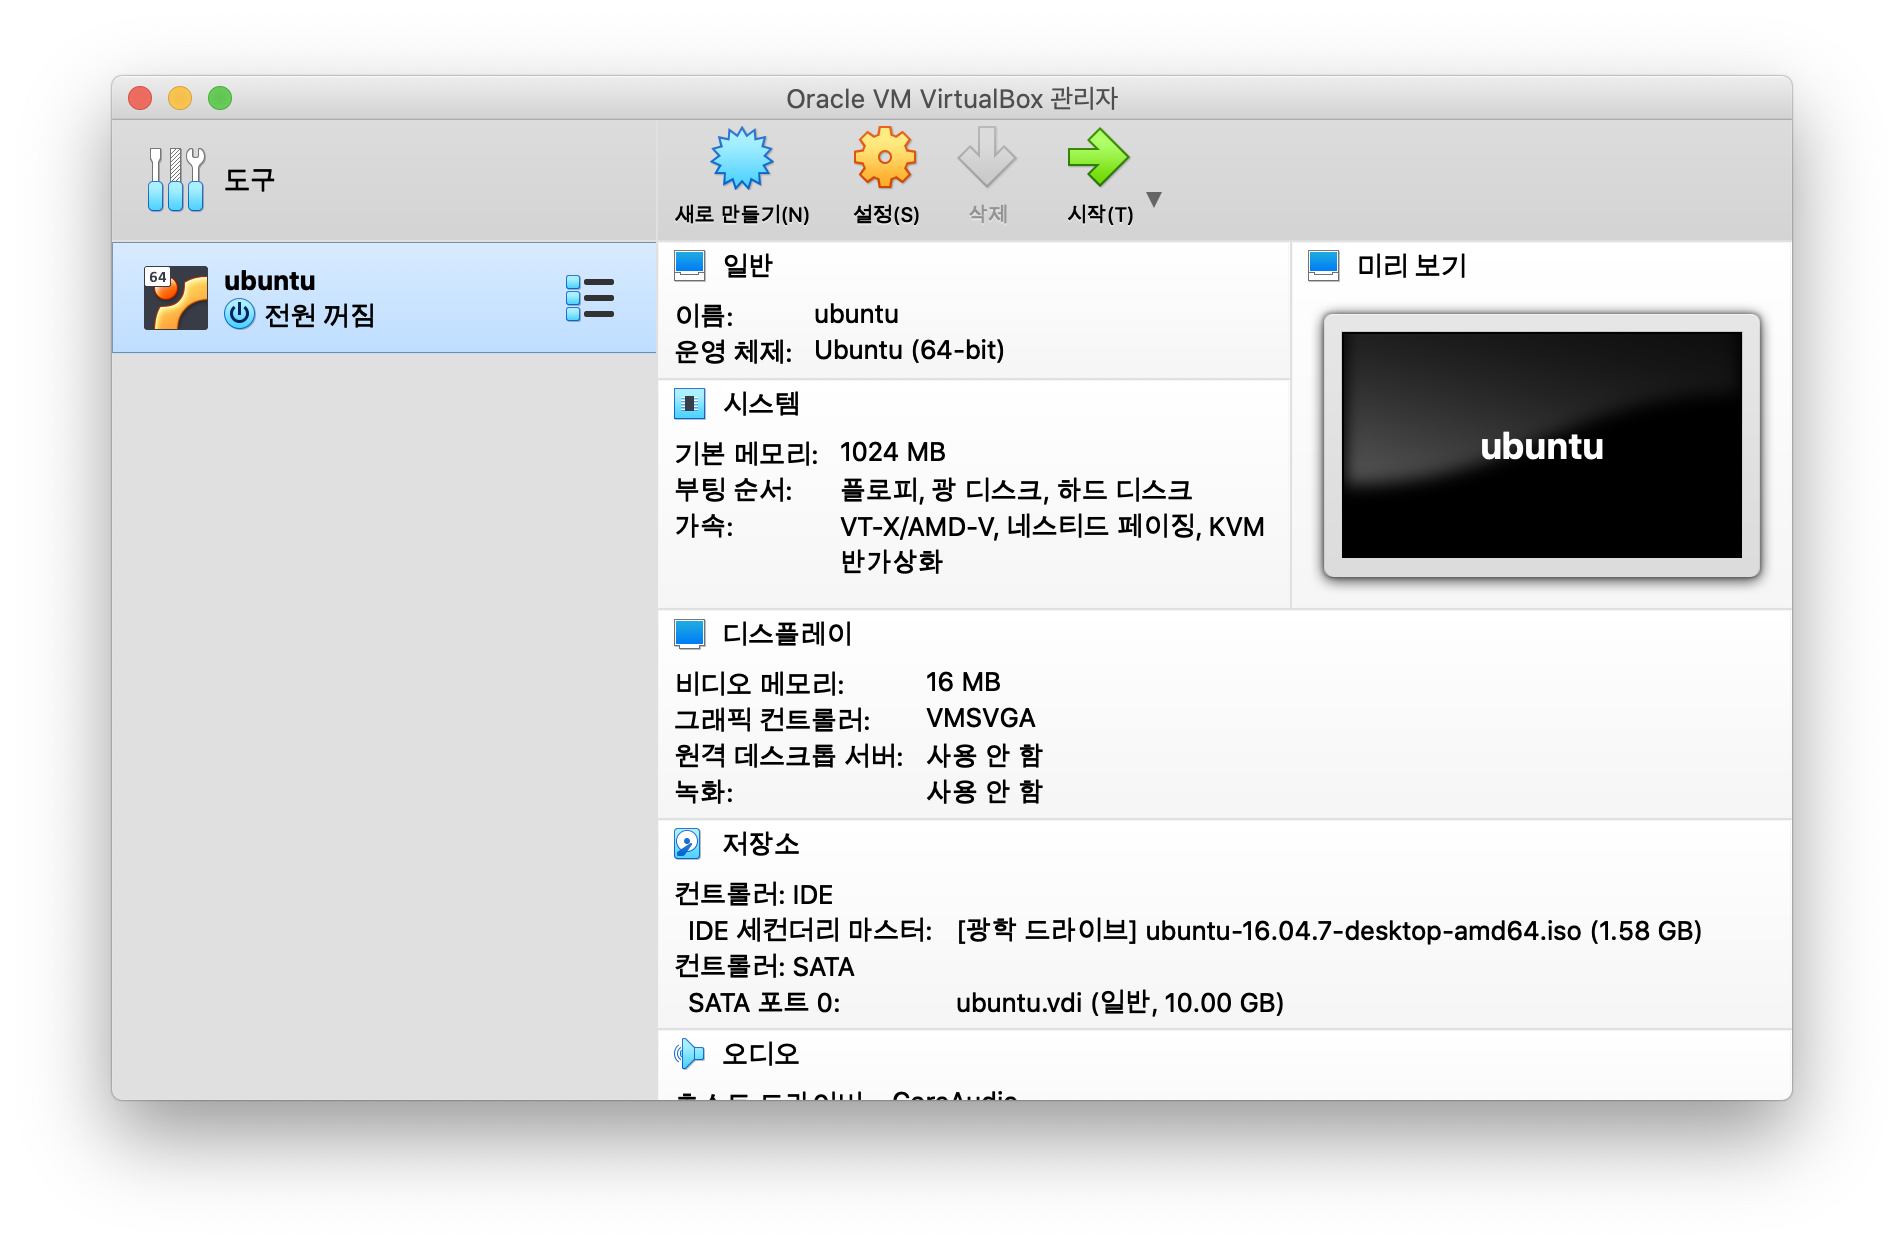Click the 미리 보기 section icon
This screenshot has width=1904, height=1248.
point(1323,265)
